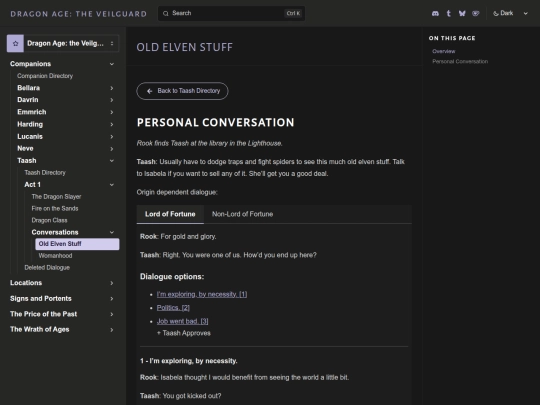Click the Old Elven Stuff page heading
The width and height of the screenshot is (540, 405).
[185, 47]
